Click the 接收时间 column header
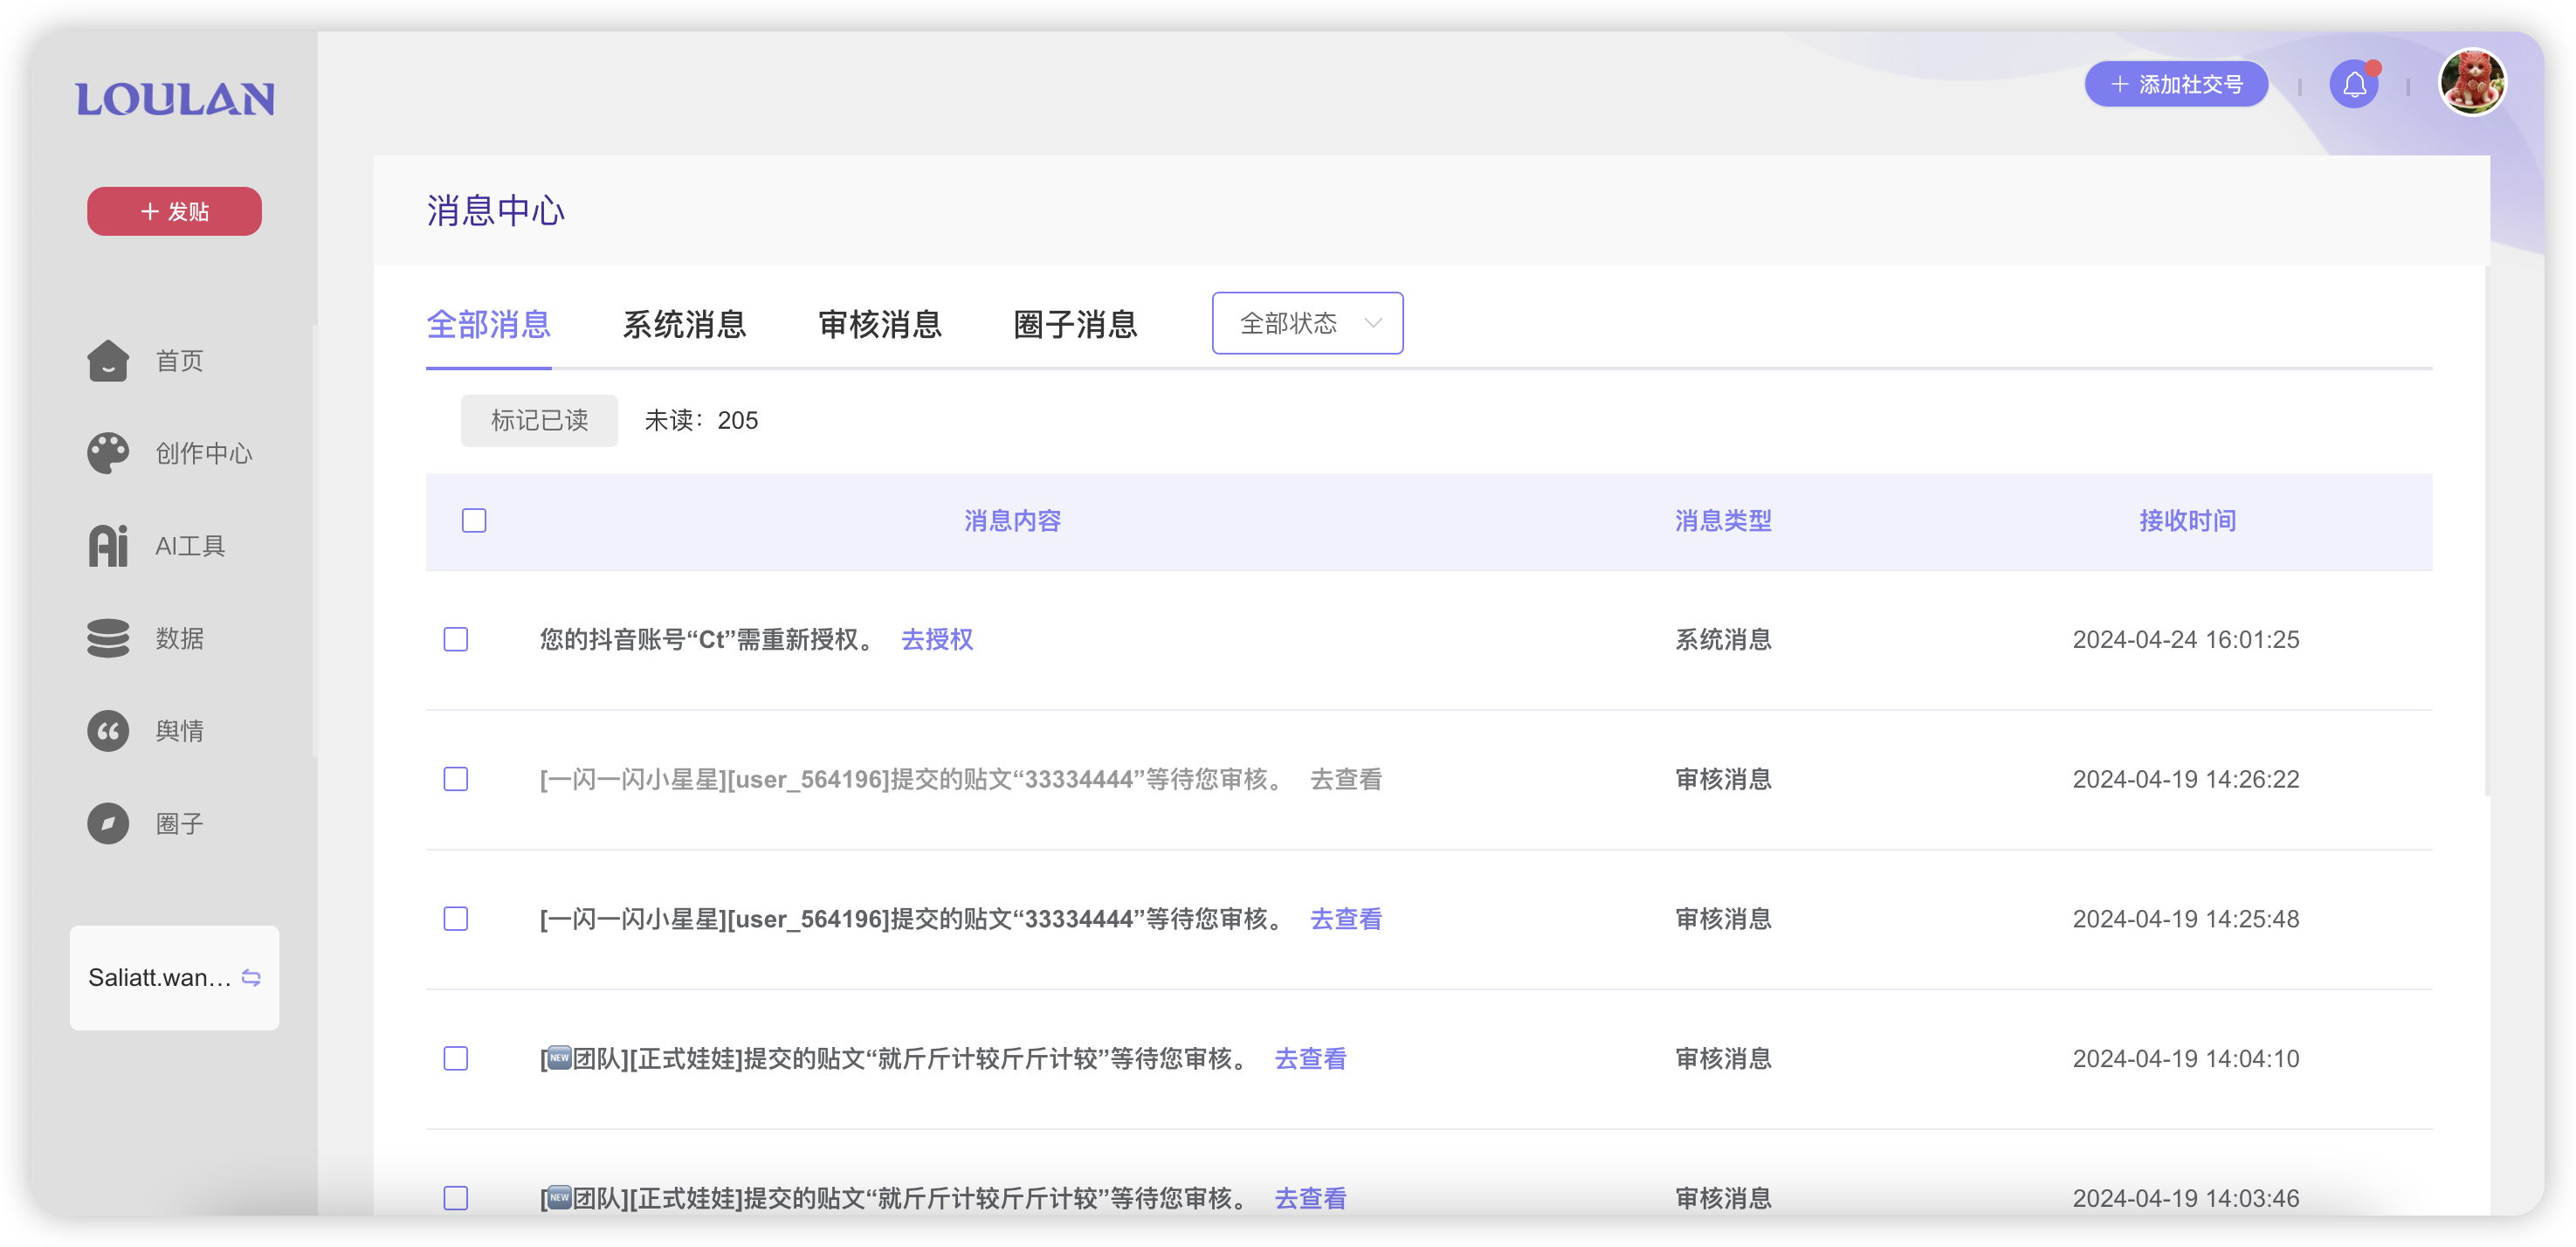Image resolution: width=2576 pixels, height=1247 pixels. (x=2187, y=520)
